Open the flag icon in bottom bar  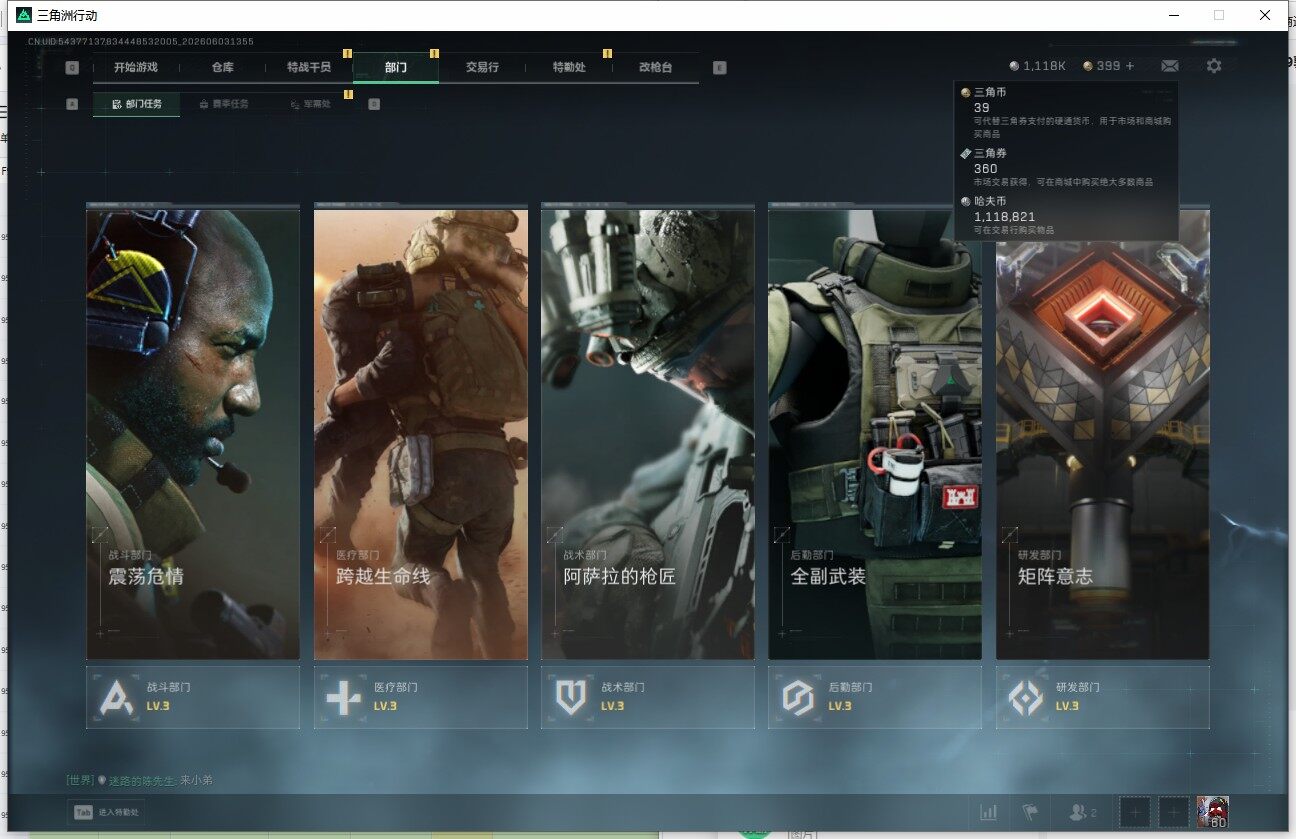(x=1030, y=812)
